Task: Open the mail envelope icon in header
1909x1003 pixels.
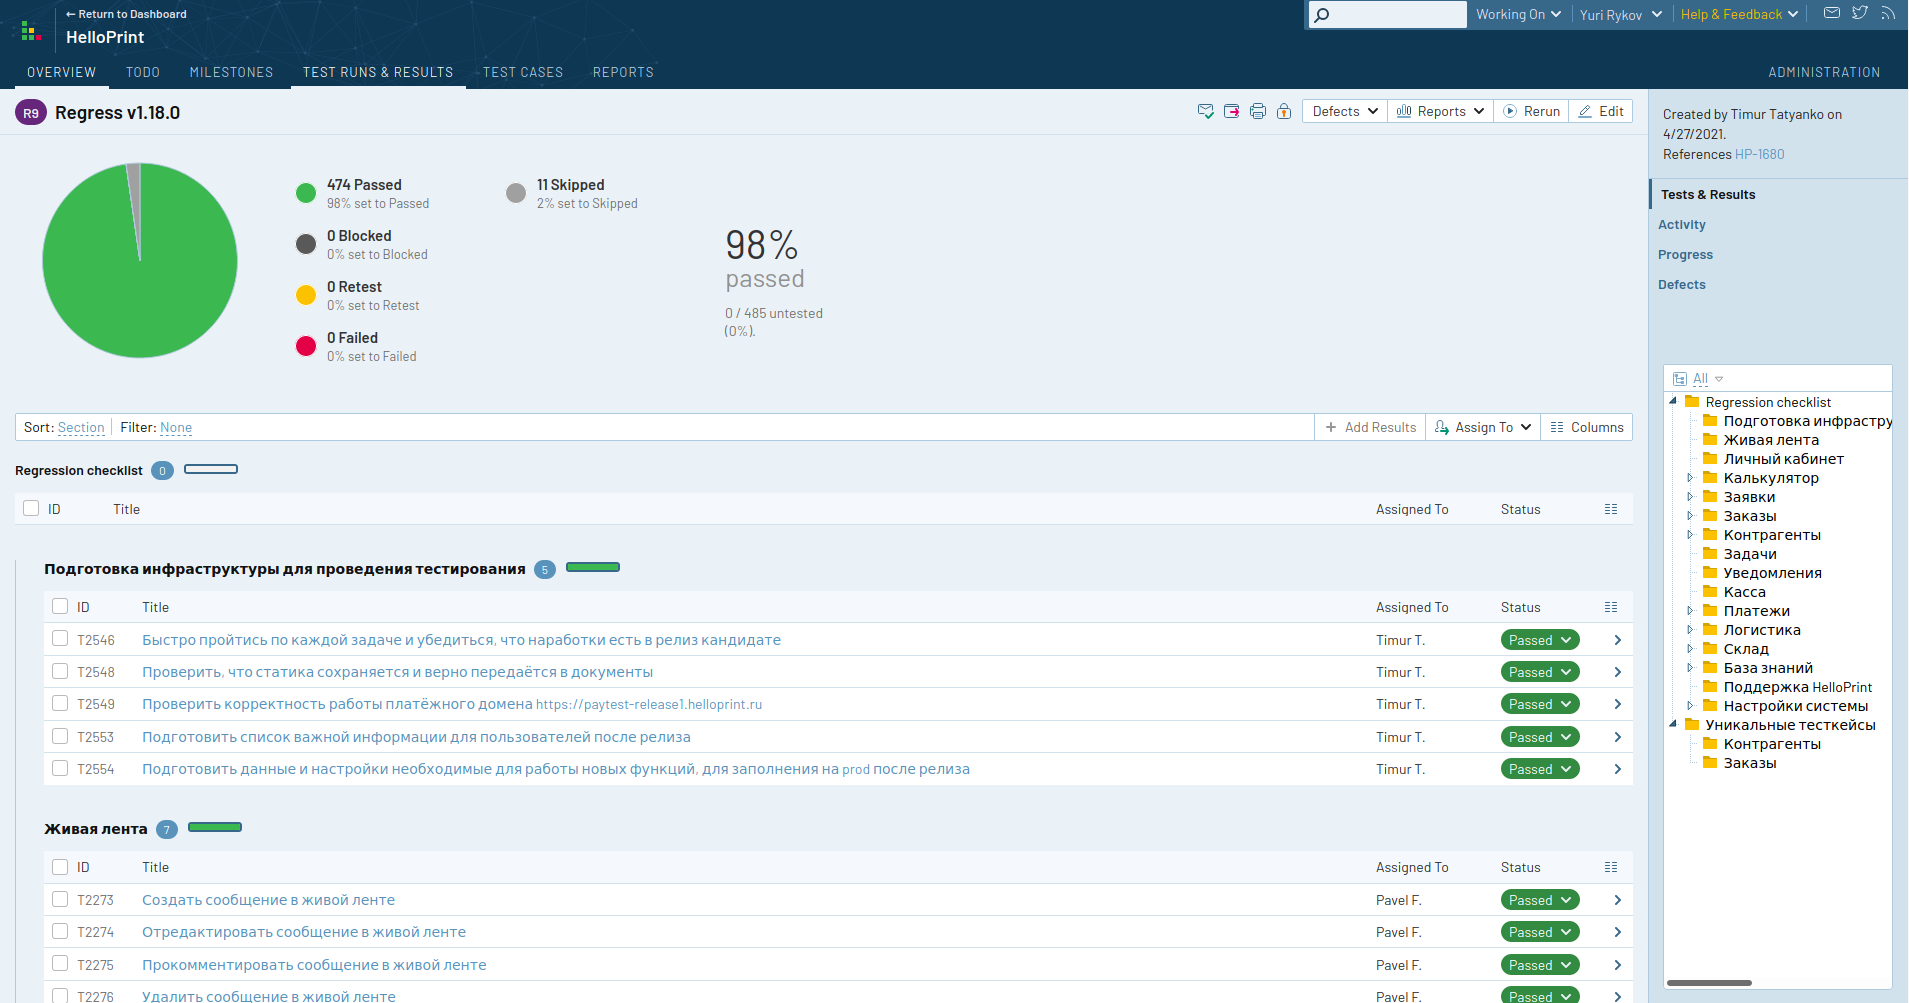Action: click(1832, 13)
